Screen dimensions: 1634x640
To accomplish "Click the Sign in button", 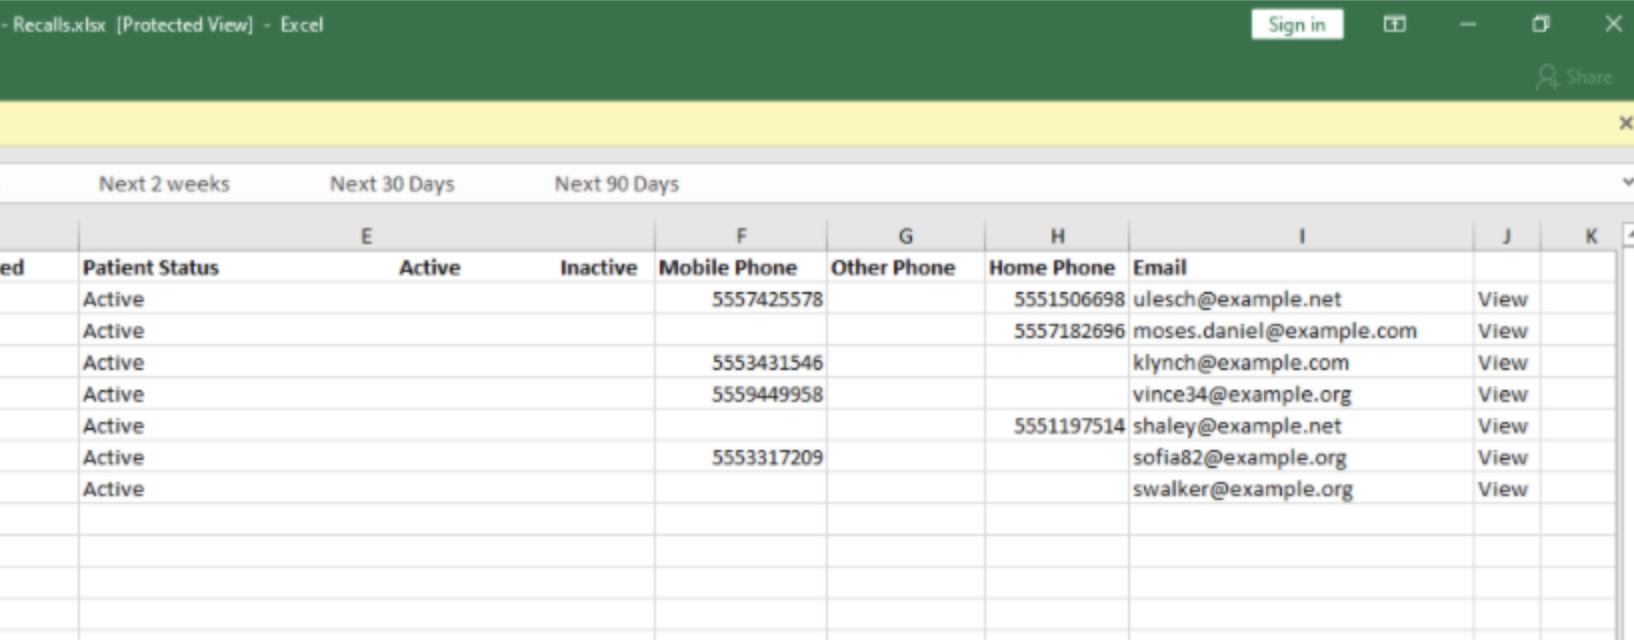I will click(1296, 25).
